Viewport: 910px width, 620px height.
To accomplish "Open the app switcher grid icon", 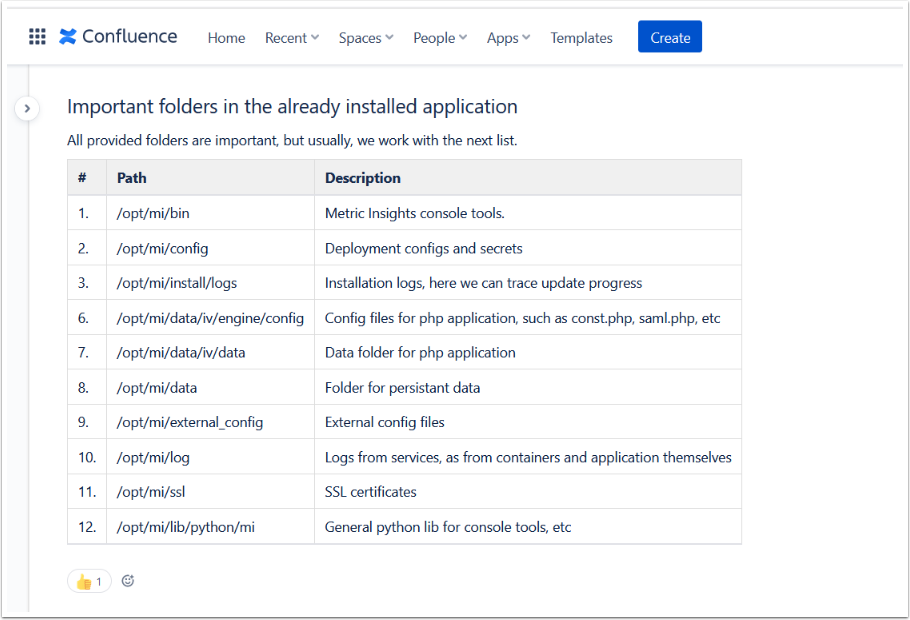I will 37,37.
